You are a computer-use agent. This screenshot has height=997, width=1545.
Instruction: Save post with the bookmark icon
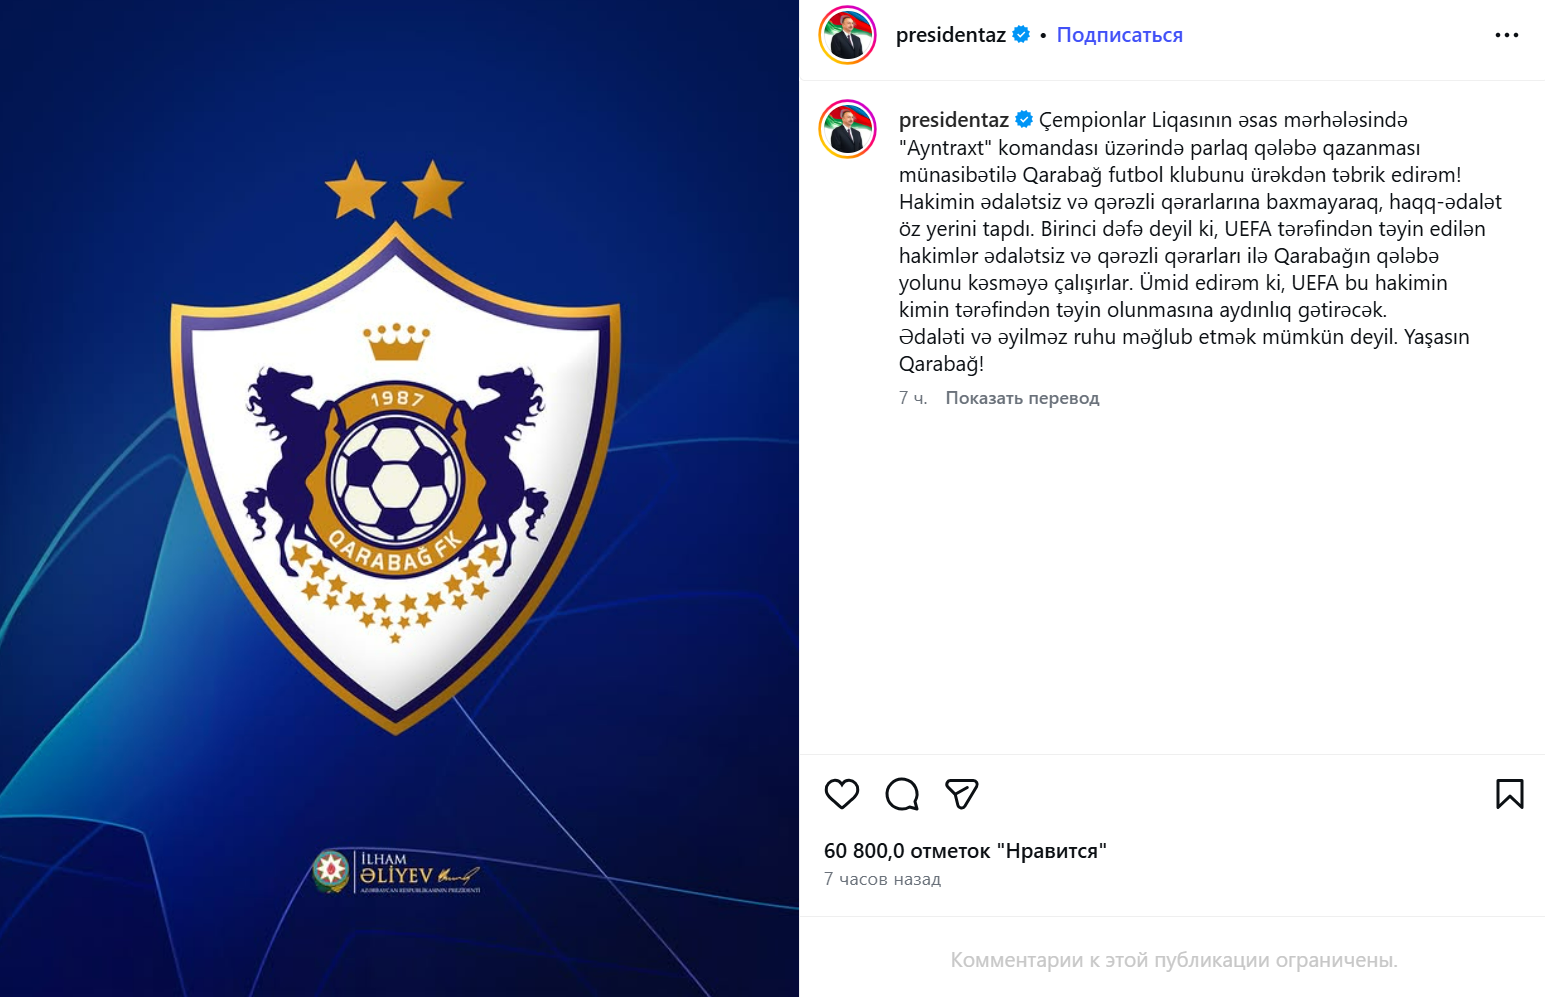(x=1510, y=794)
